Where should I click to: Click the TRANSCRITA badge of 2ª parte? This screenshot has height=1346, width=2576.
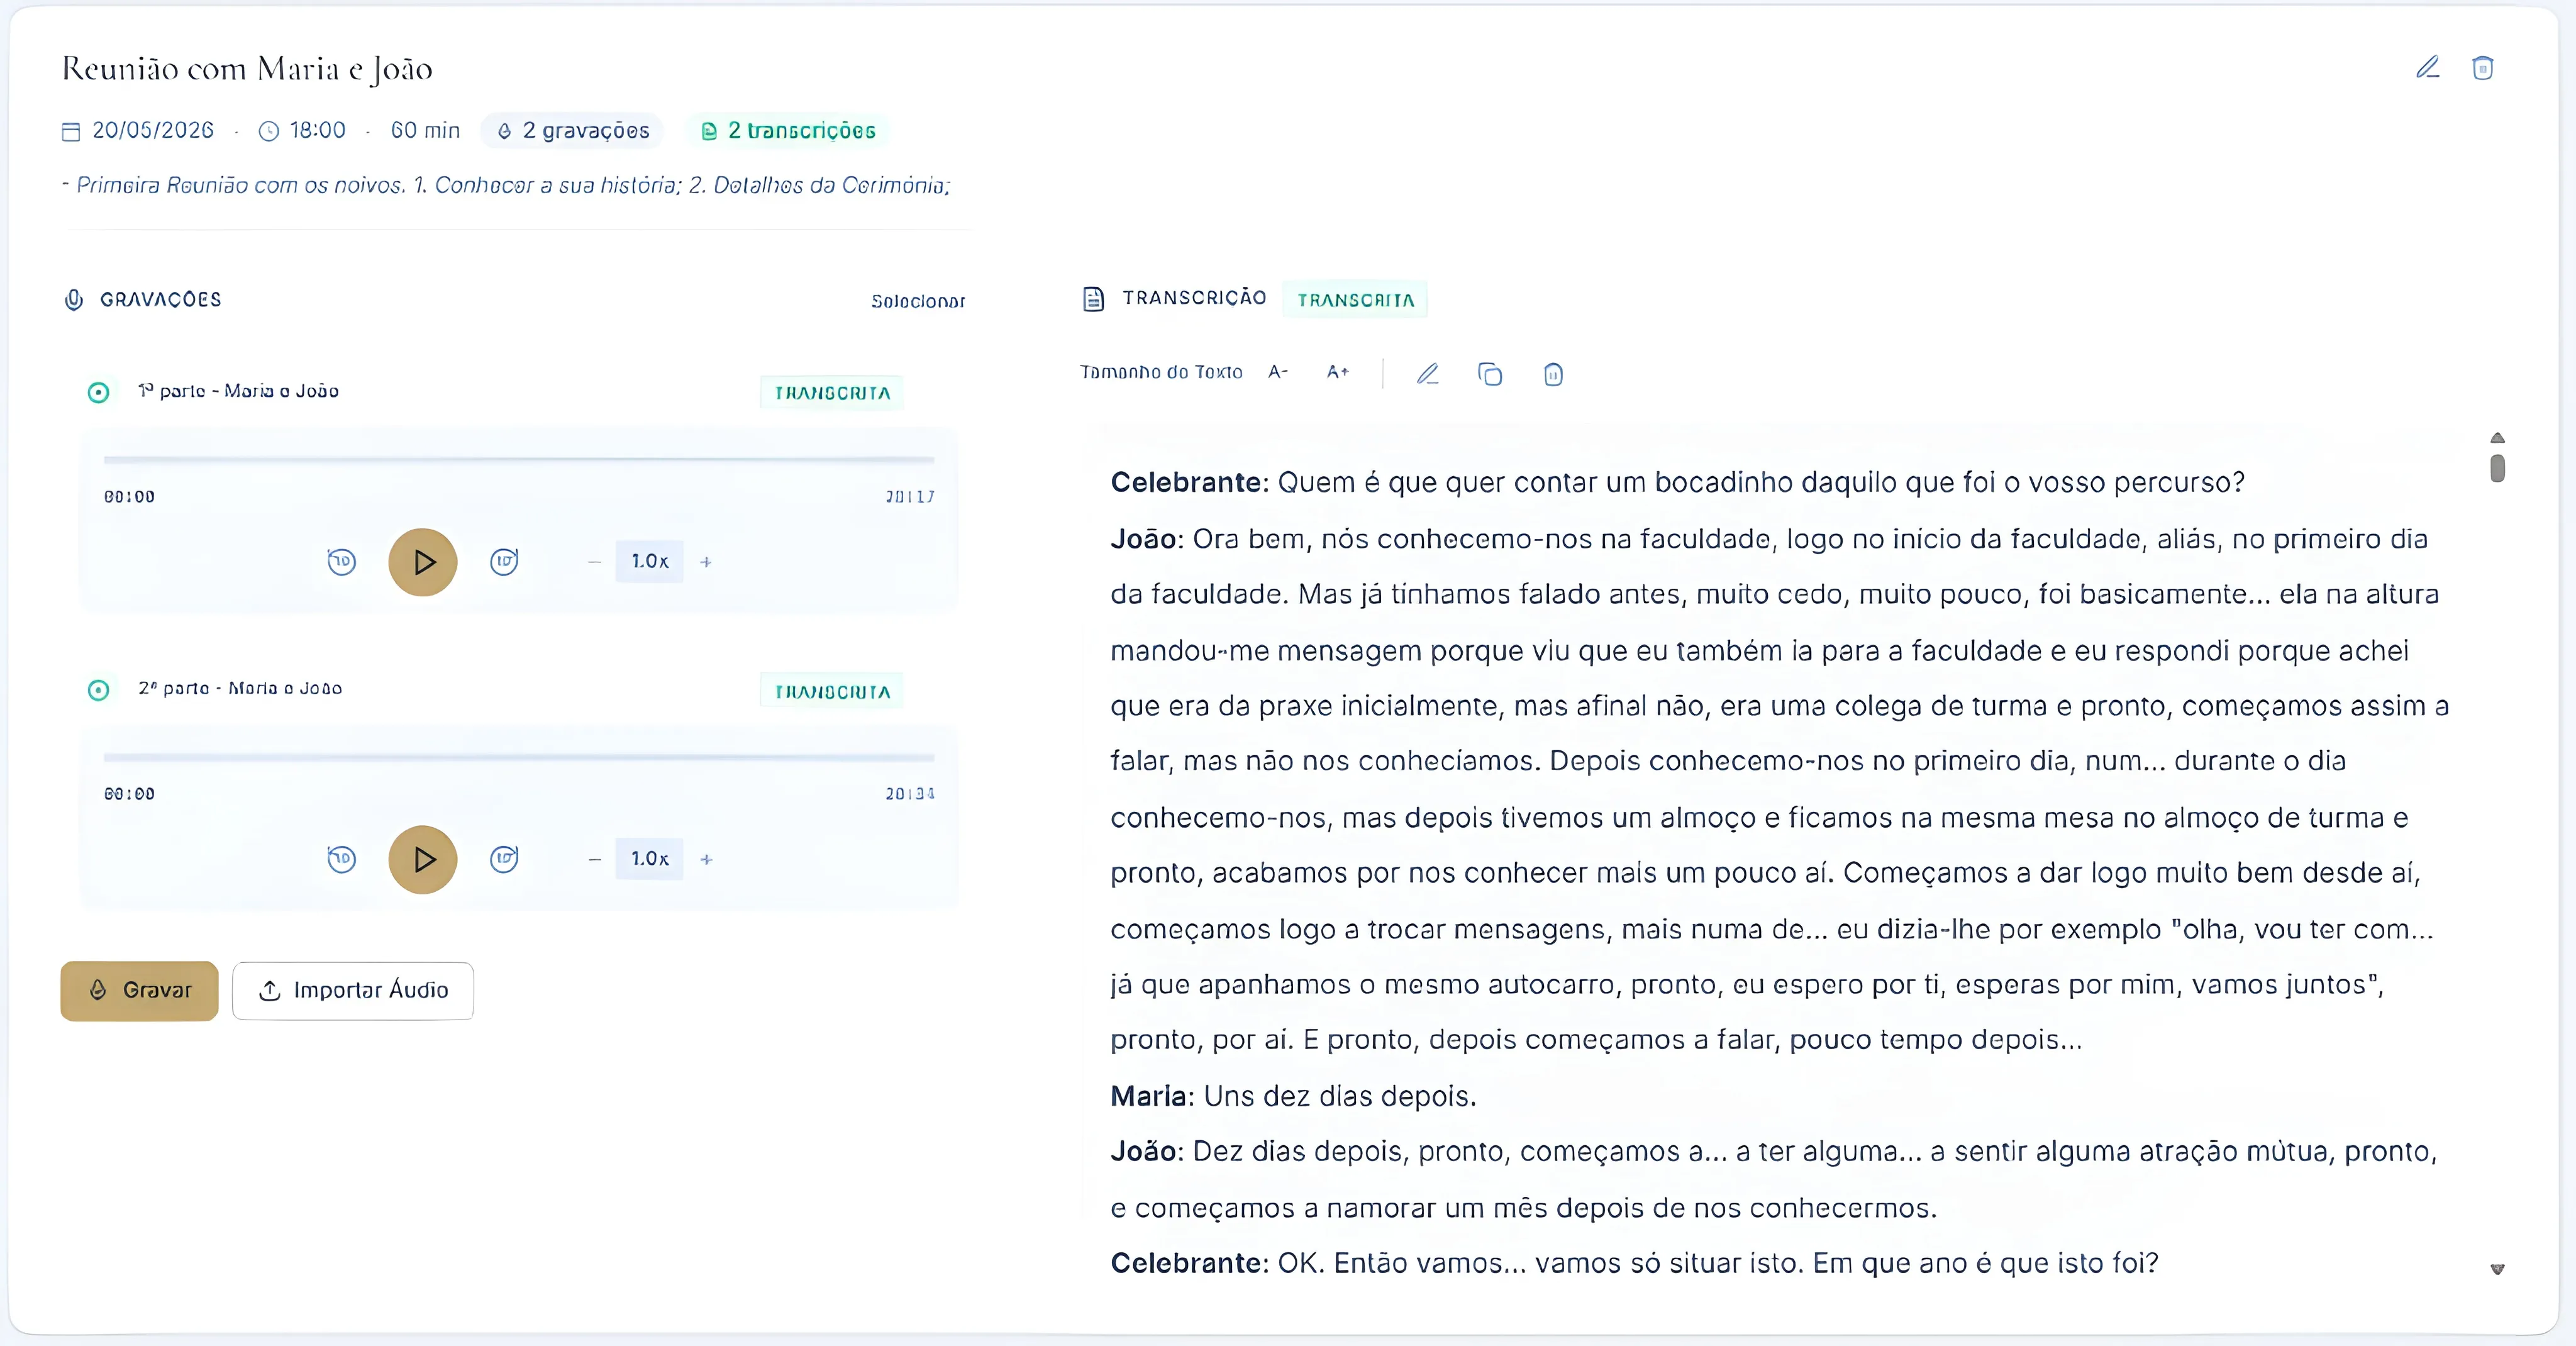pos(832,692)
